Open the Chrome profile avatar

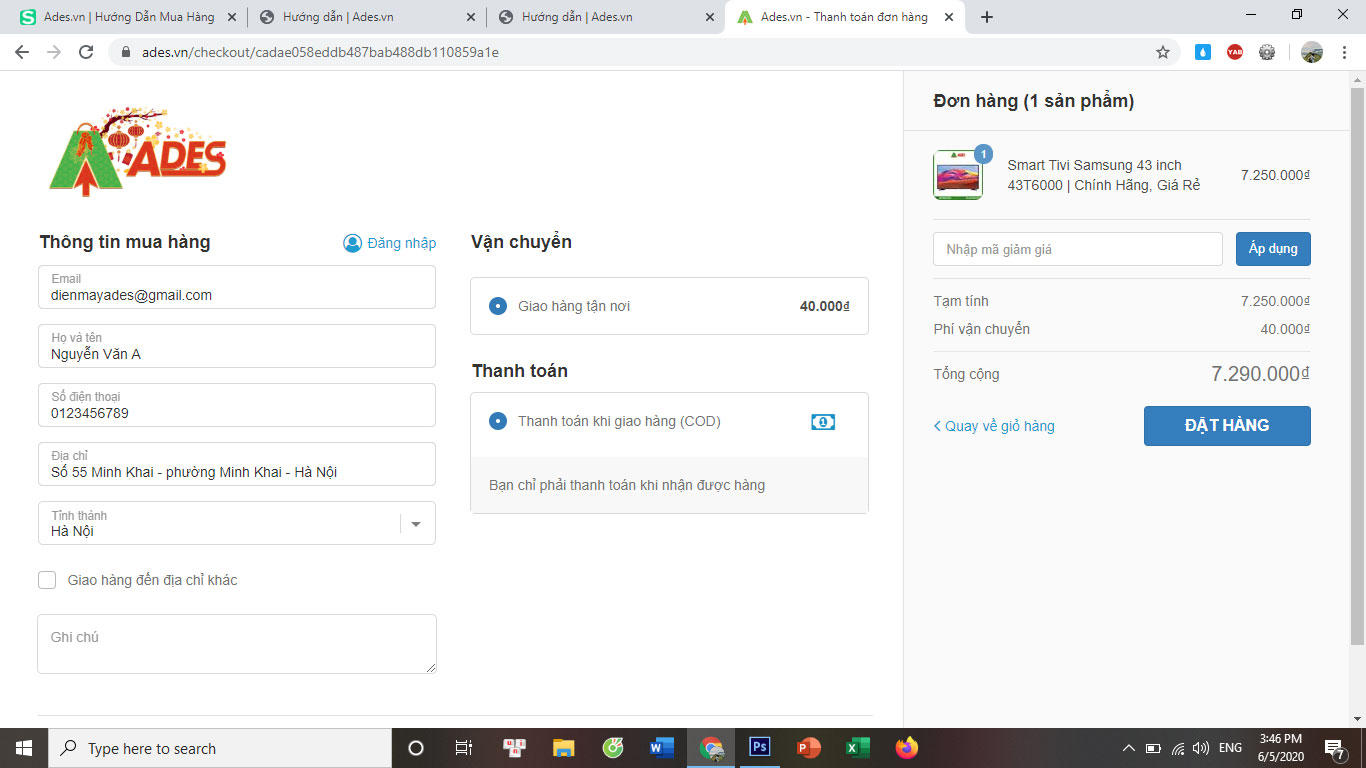tap(1312, 52)
